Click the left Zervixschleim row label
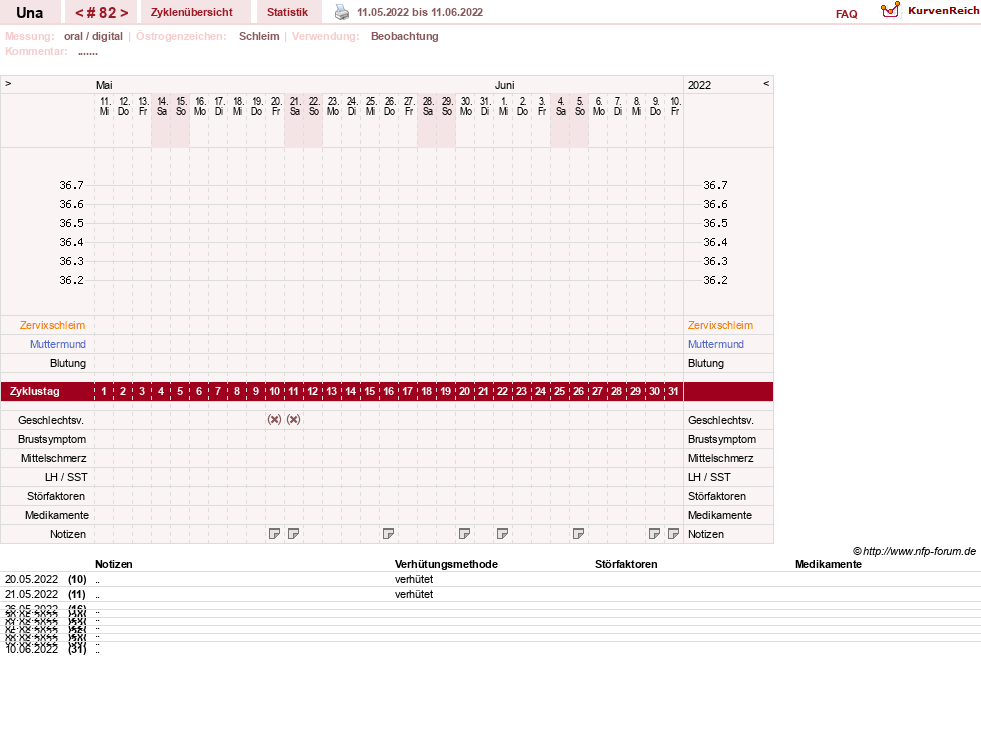The height and width of the screenshot is (743, 981). point(53,325)
